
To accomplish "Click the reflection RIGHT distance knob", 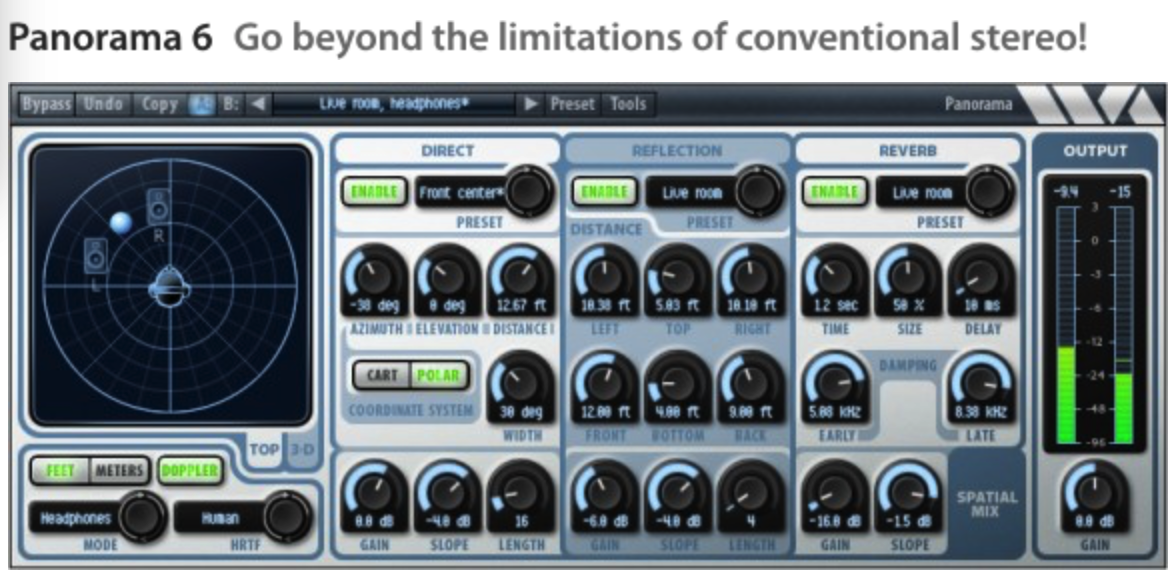I will pyautogui.click(x=752, y=277).
